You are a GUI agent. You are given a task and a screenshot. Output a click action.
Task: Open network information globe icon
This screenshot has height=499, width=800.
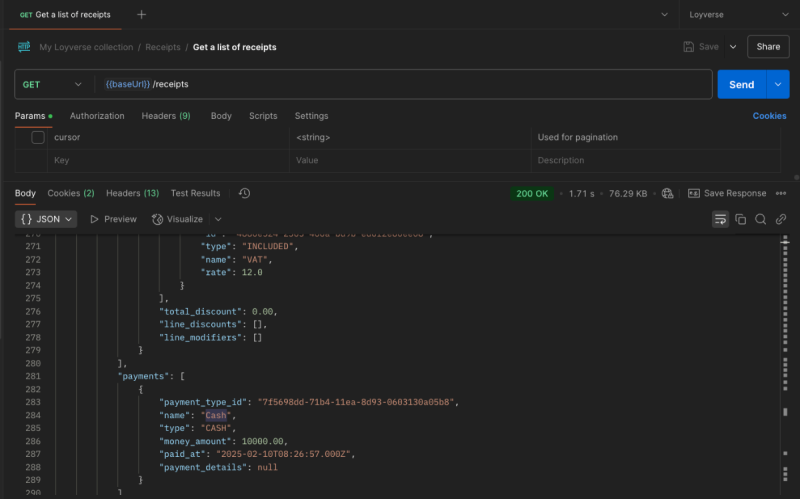coord(667,193)
